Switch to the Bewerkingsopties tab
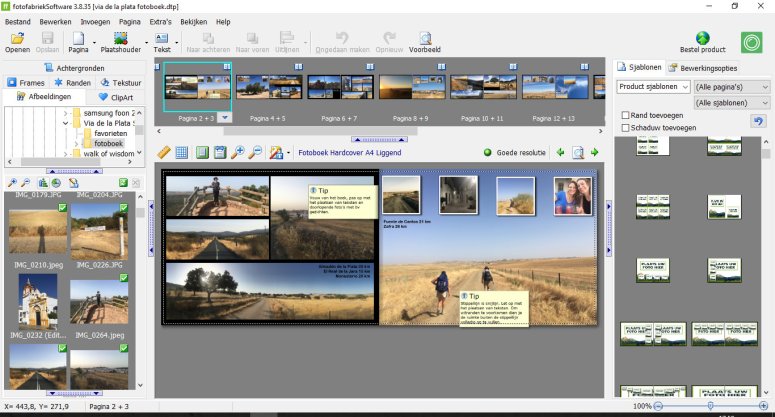775x417 pixels. coord(702,68)
